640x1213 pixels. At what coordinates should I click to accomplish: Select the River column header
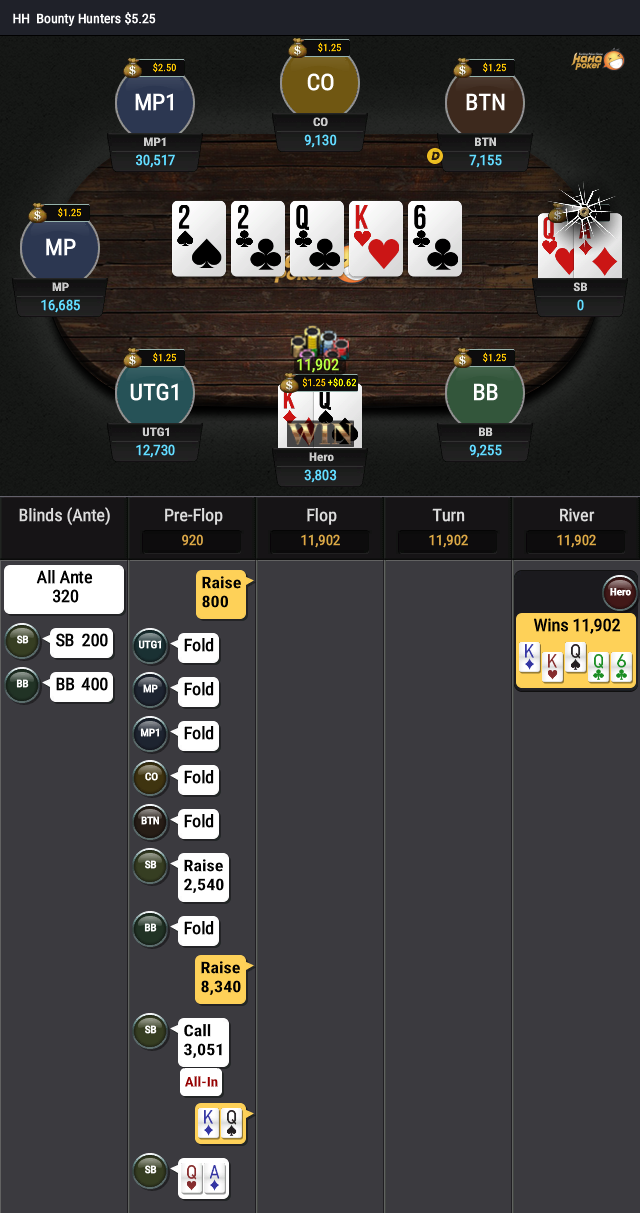(576, 516)
